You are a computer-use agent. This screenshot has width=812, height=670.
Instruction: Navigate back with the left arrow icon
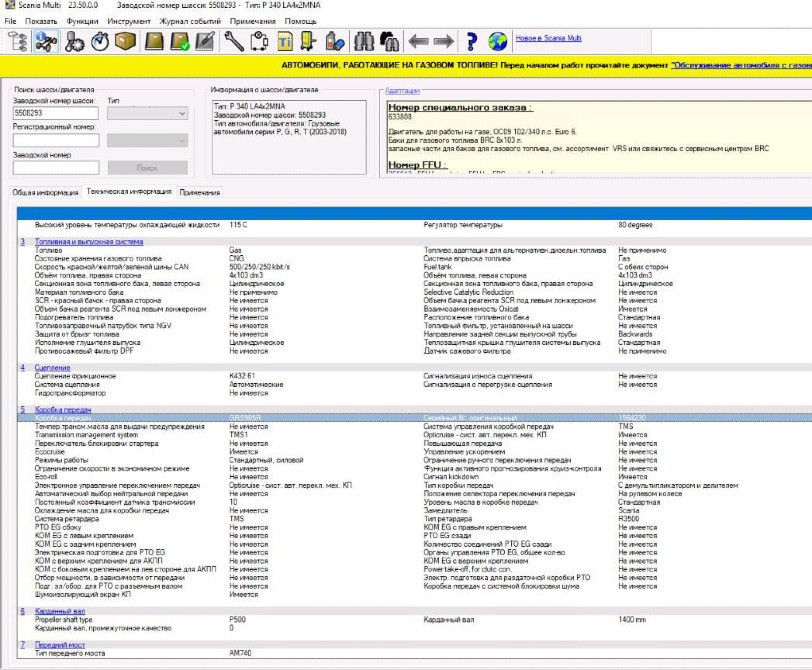(x=416, y=41)
